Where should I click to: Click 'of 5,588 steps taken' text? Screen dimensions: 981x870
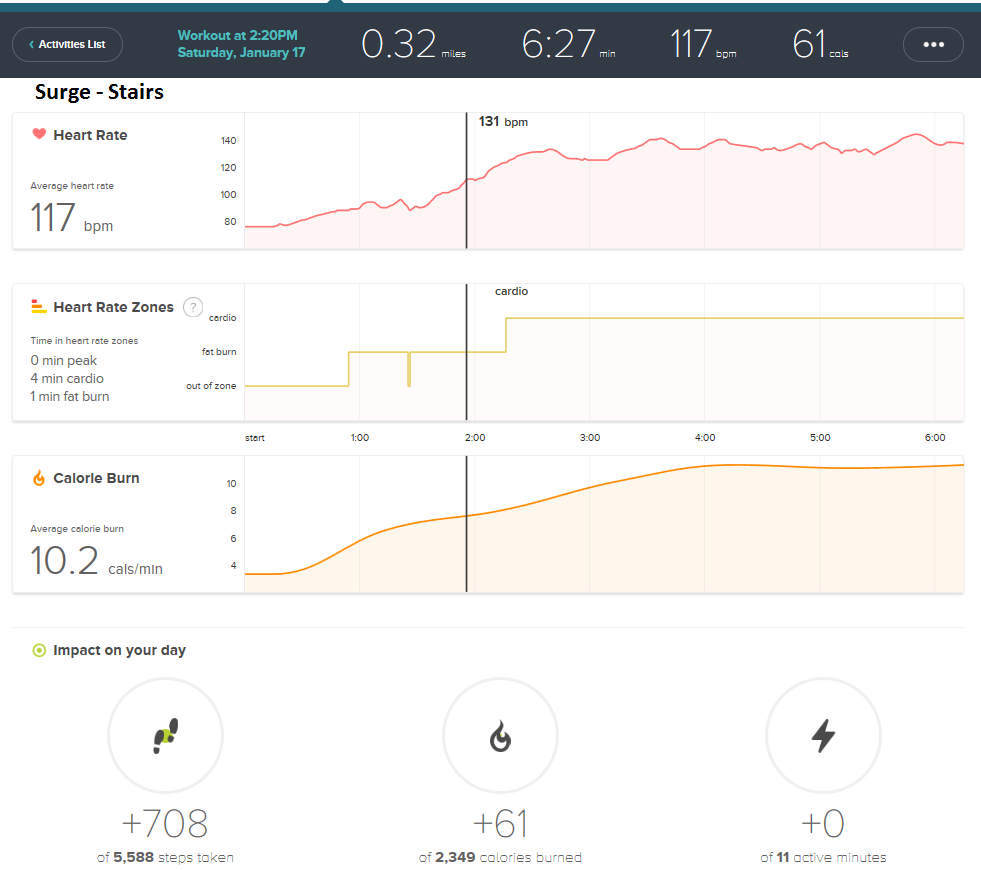tap(165, 857)
